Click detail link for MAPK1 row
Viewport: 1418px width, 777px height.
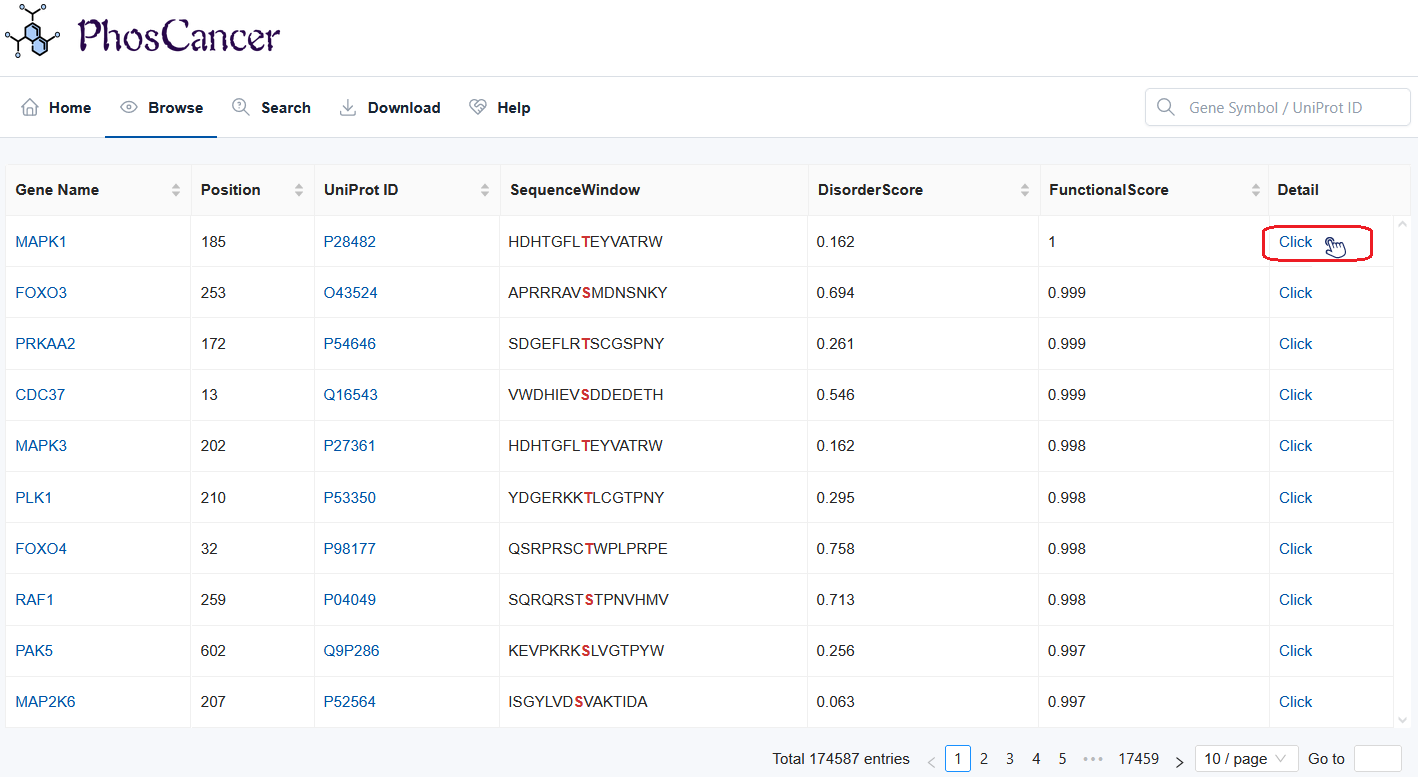tap(1295, 241)
